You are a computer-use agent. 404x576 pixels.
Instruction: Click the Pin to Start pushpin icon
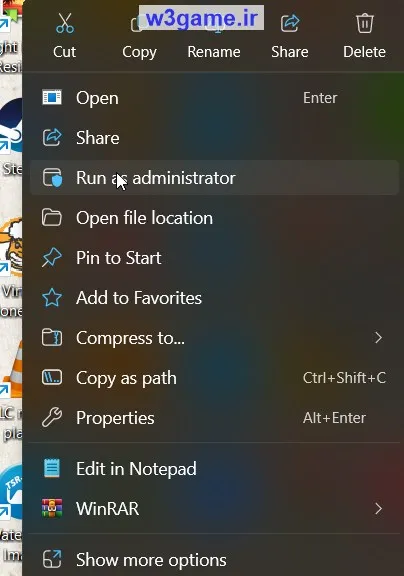(x=52, y=258)
